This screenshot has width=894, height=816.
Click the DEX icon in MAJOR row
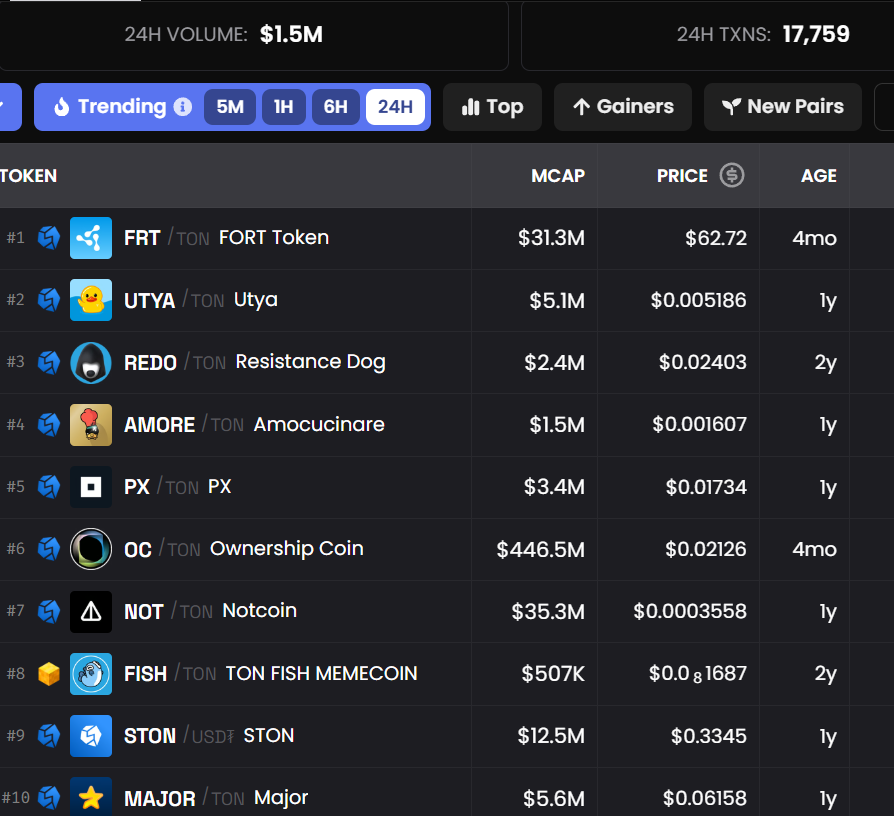tap(49, 798)
